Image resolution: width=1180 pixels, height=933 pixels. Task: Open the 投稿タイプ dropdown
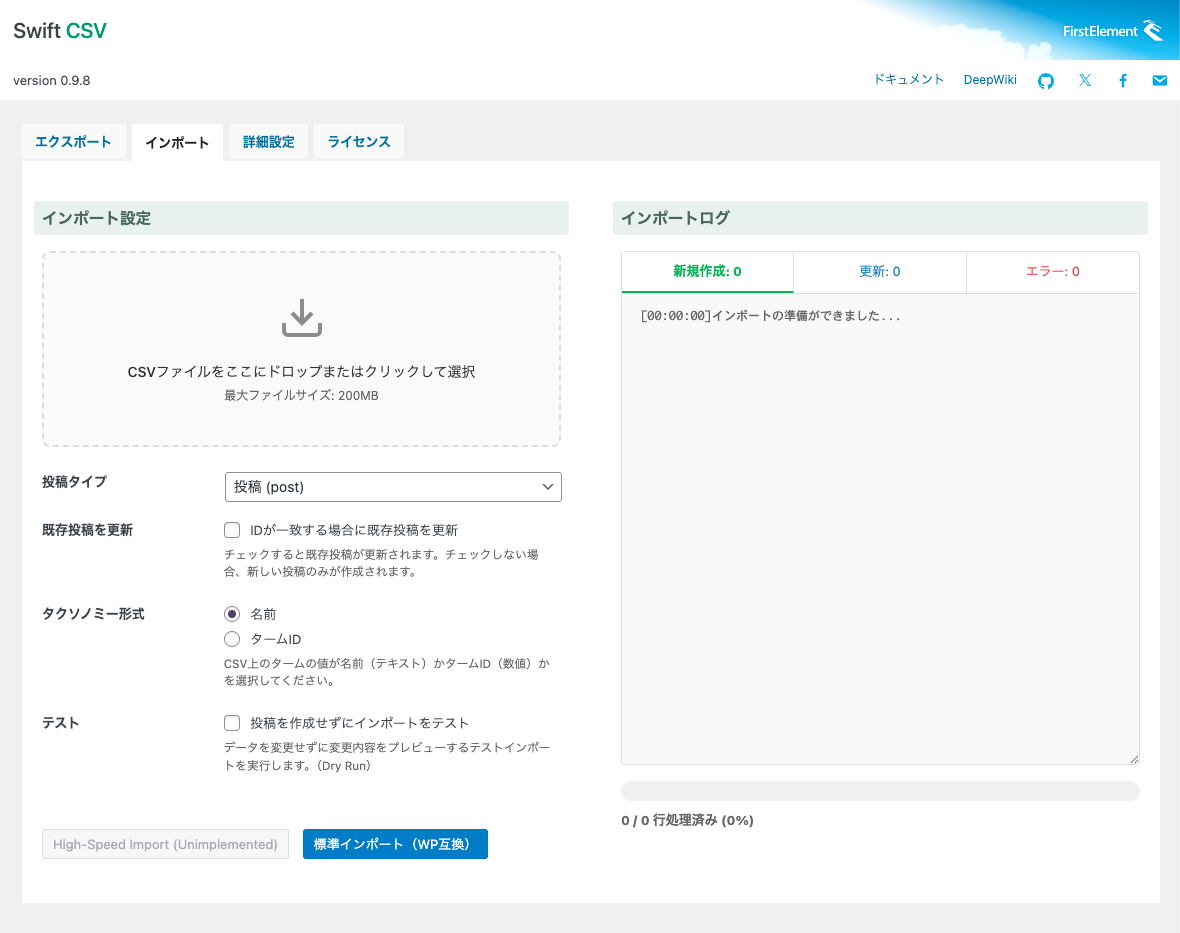(x=393, y=487)
